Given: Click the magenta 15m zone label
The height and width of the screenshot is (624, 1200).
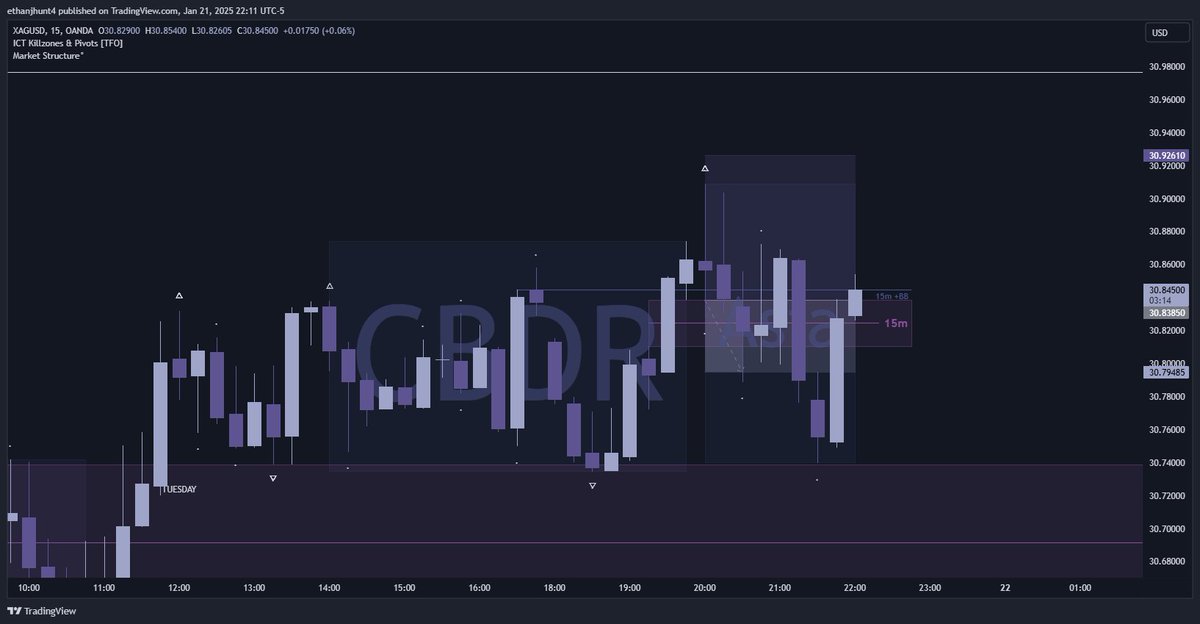Looking at the screenshot, I should (x=896, y=324).
